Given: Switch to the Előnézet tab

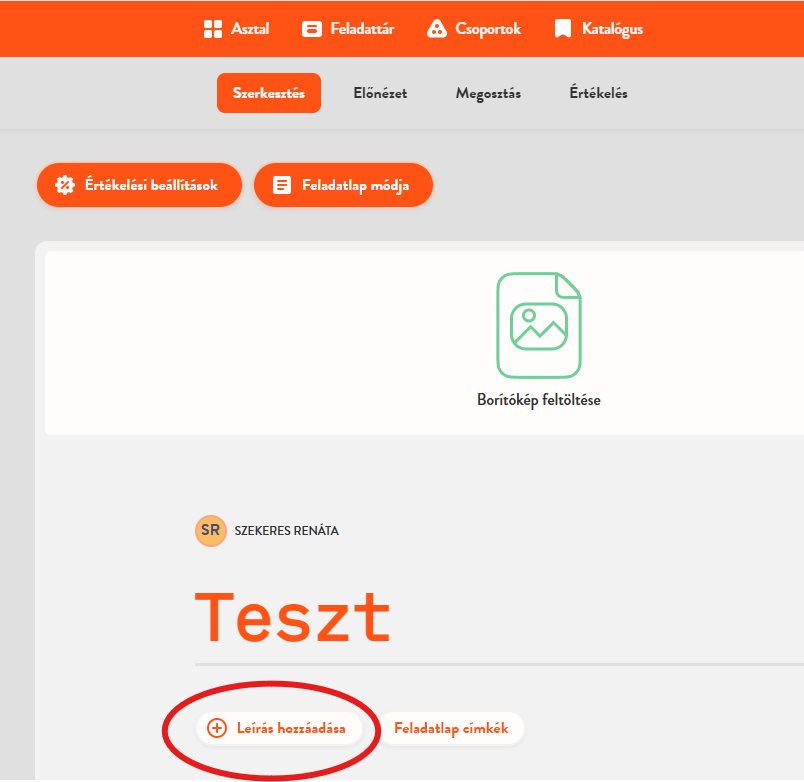Looking at the screenshot, I should click(x=380, y=93).
